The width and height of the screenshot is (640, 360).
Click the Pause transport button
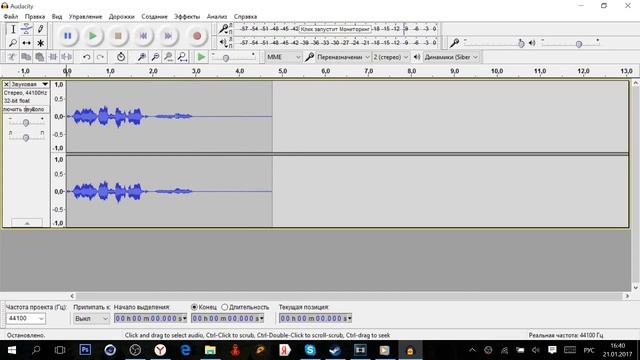point(68,36)
